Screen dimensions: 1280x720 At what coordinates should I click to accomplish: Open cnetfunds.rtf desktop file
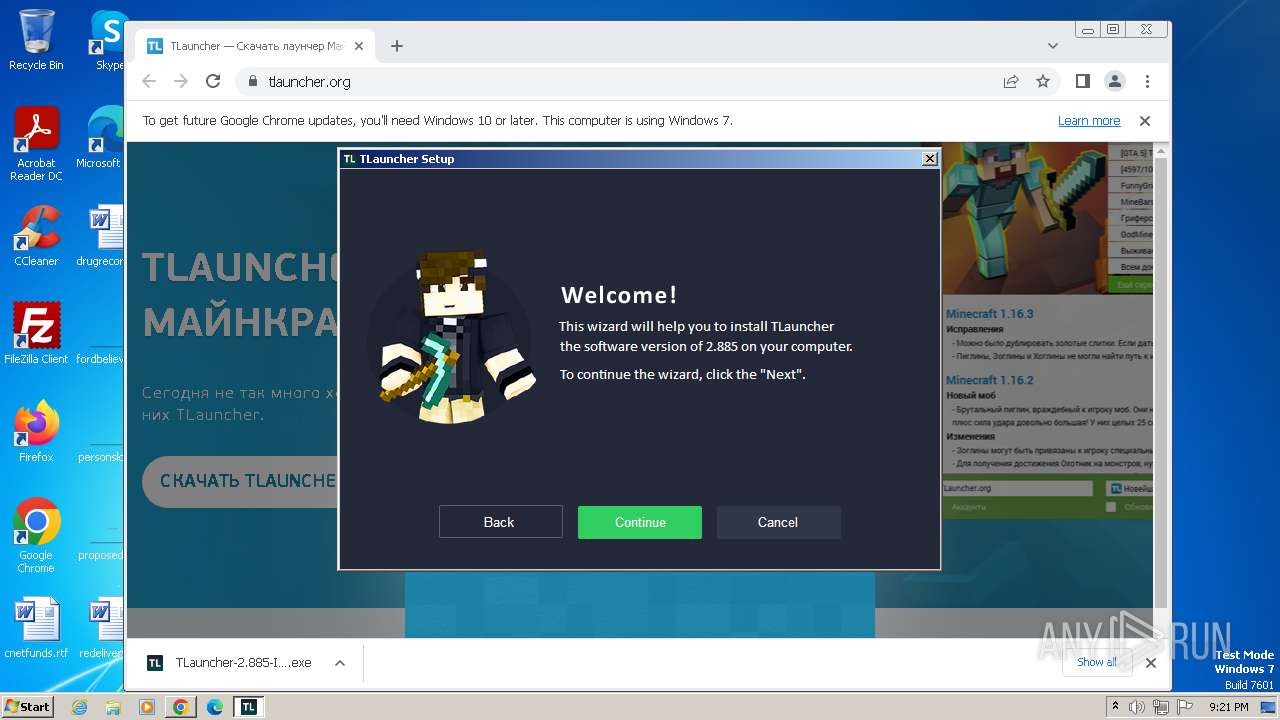(x=36, y=628)
